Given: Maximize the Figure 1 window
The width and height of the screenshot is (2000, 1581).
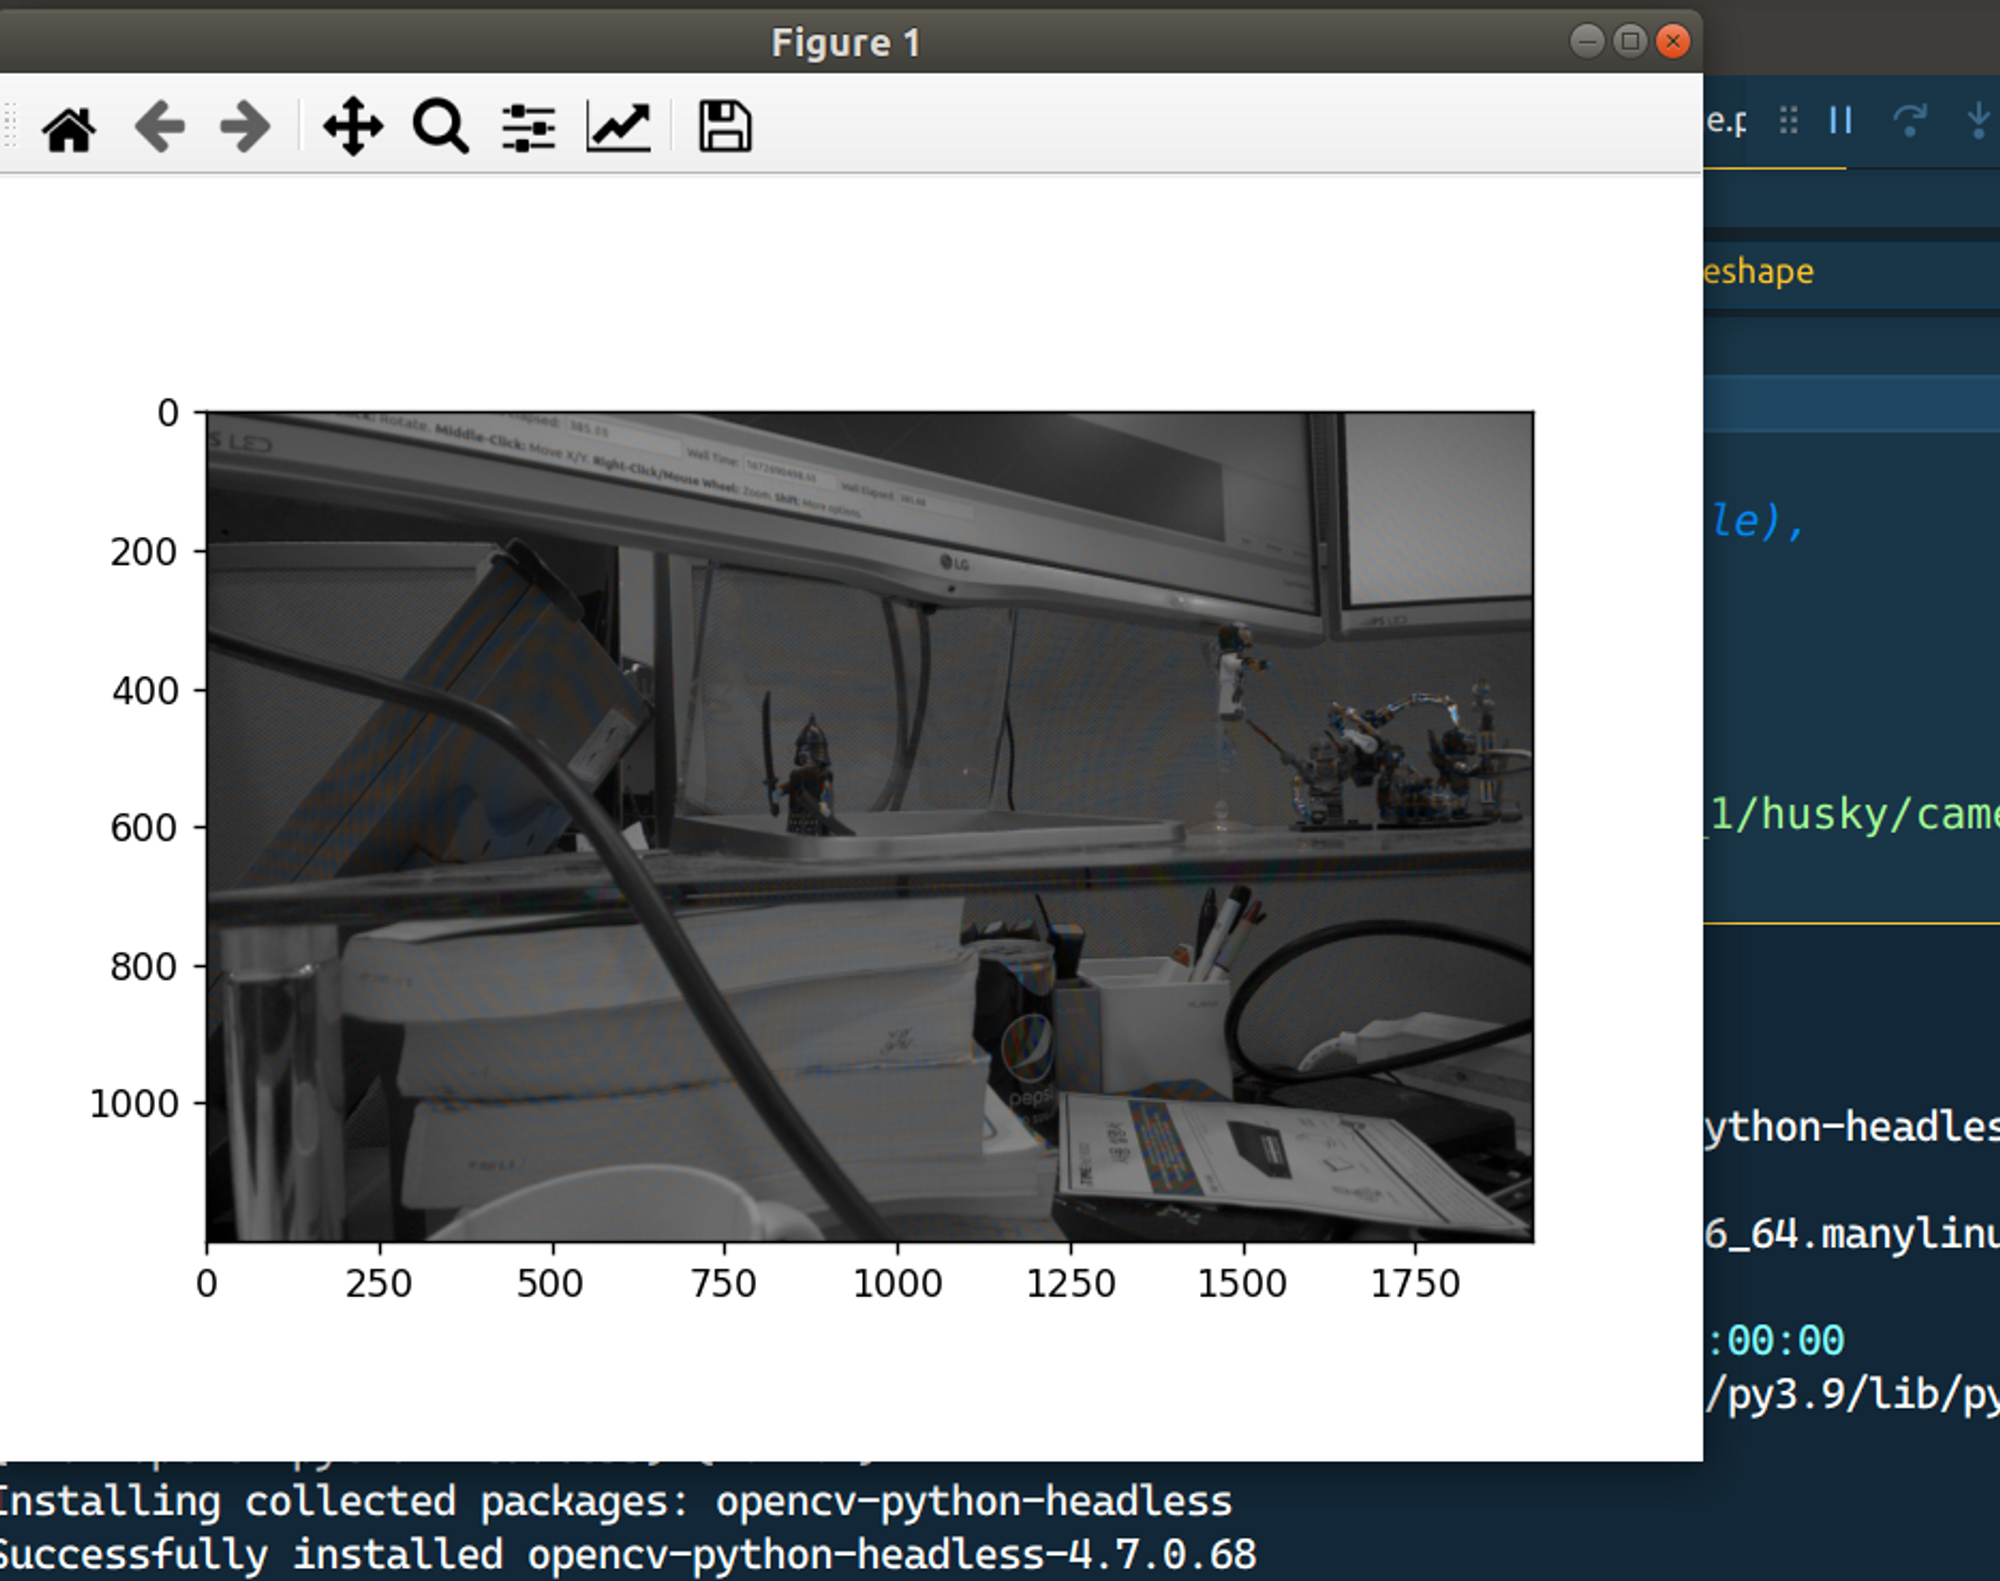Looking at the screenshot, I should pos(1630,41).
